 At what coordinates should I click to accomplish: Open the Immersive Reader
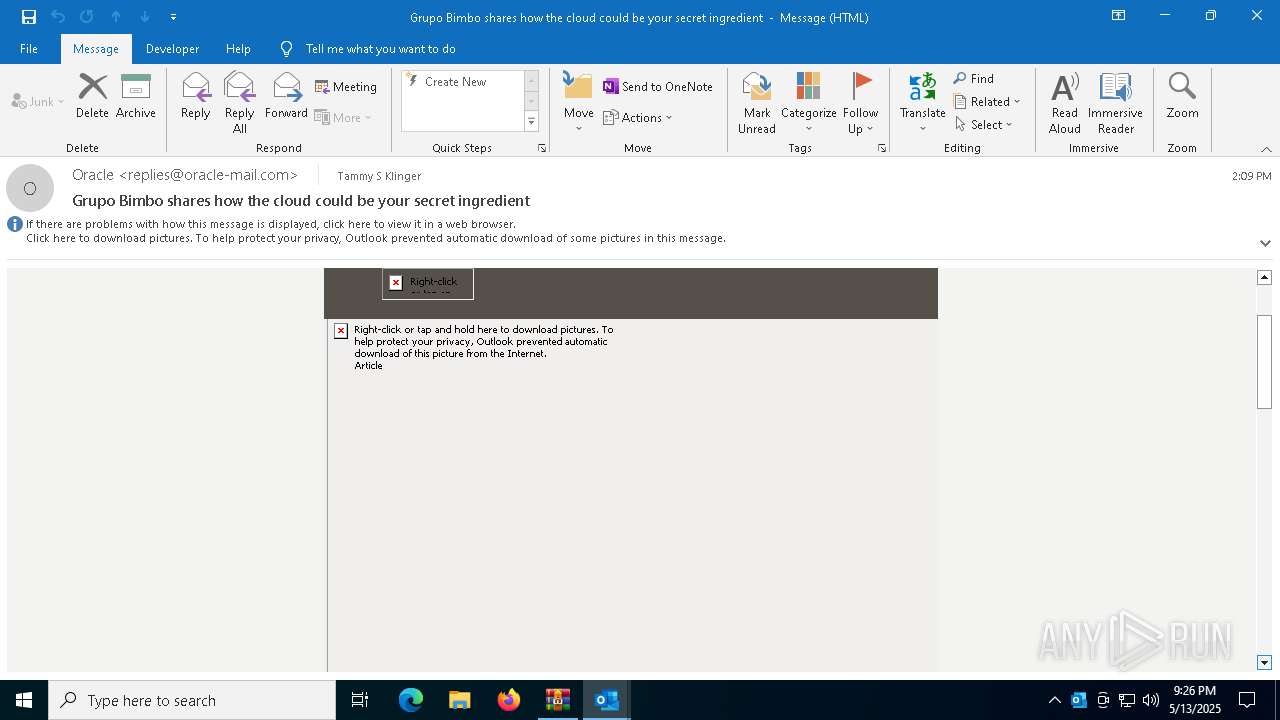(x=1115, y=103)
